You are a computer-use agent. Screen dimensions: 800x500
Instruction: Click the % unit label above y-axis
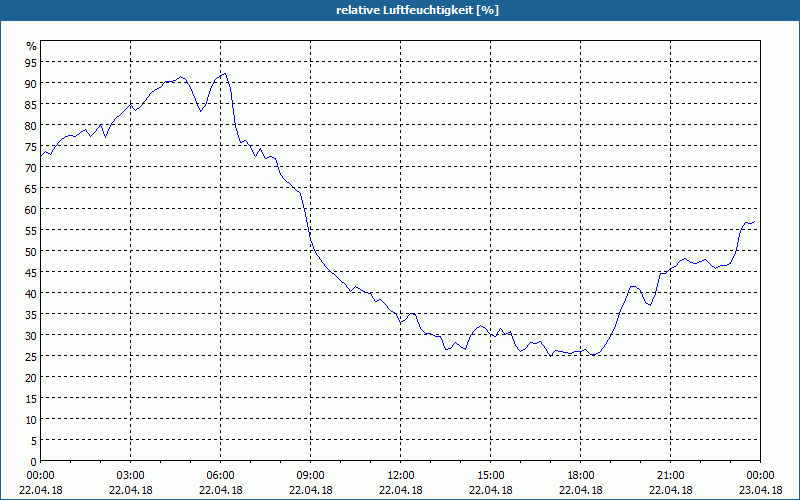click(32, 46)
